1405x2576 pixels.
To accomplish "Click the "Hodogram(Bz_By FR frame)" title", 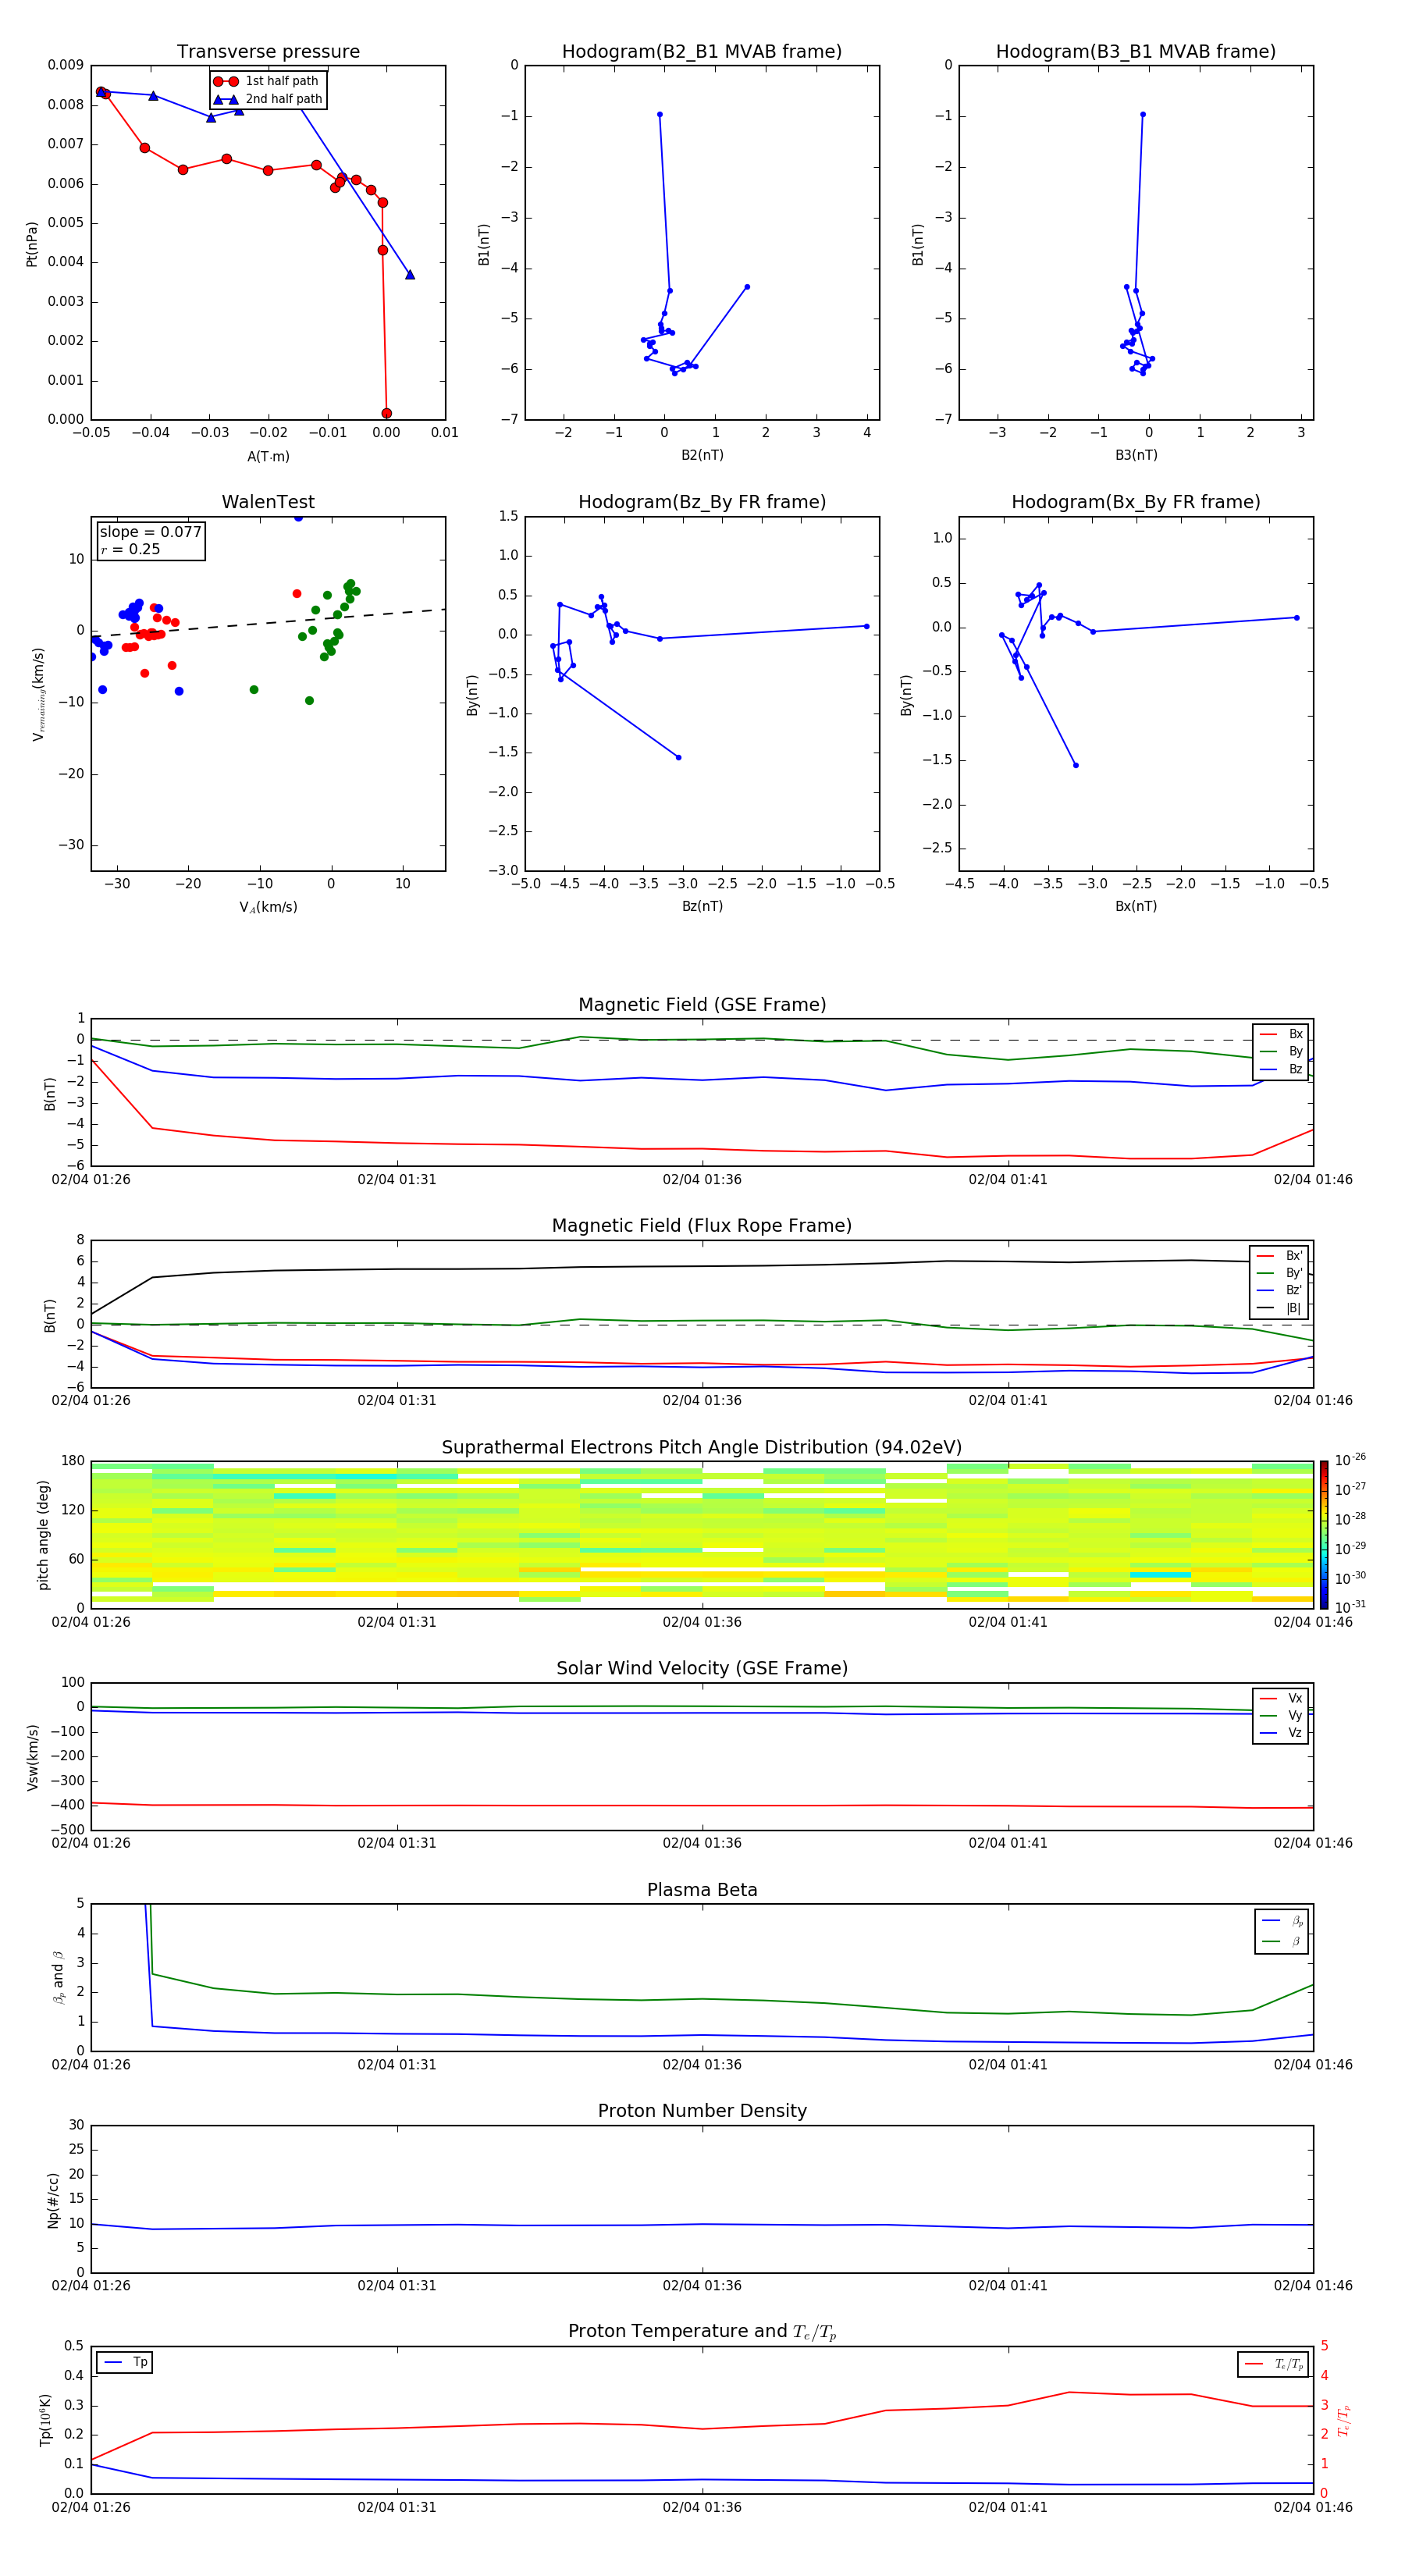I will tap(702, 502).
